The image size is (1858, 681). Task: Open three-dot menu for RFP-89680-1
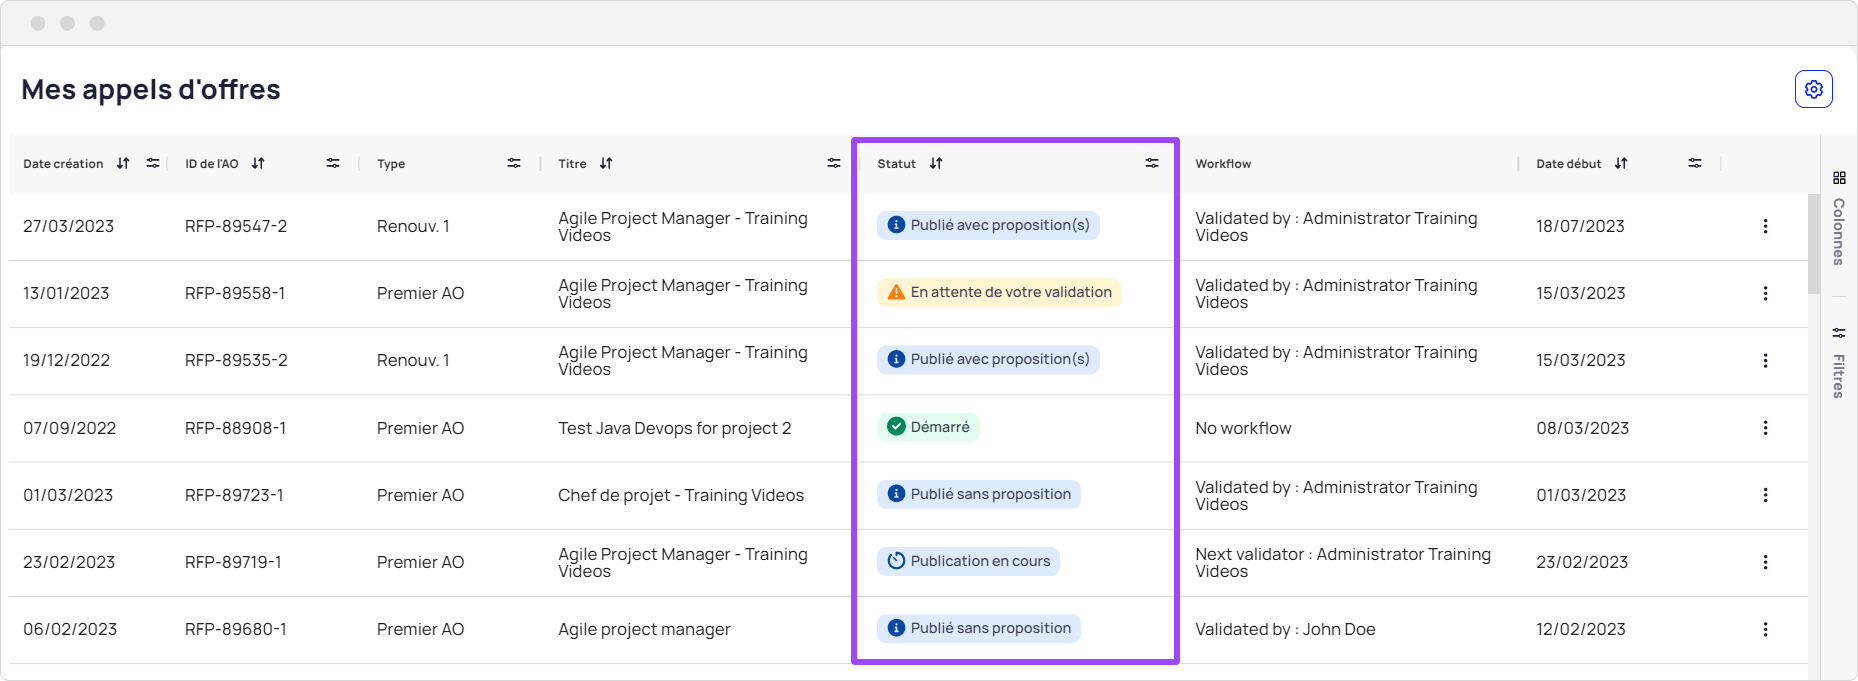pos(1765,629)
